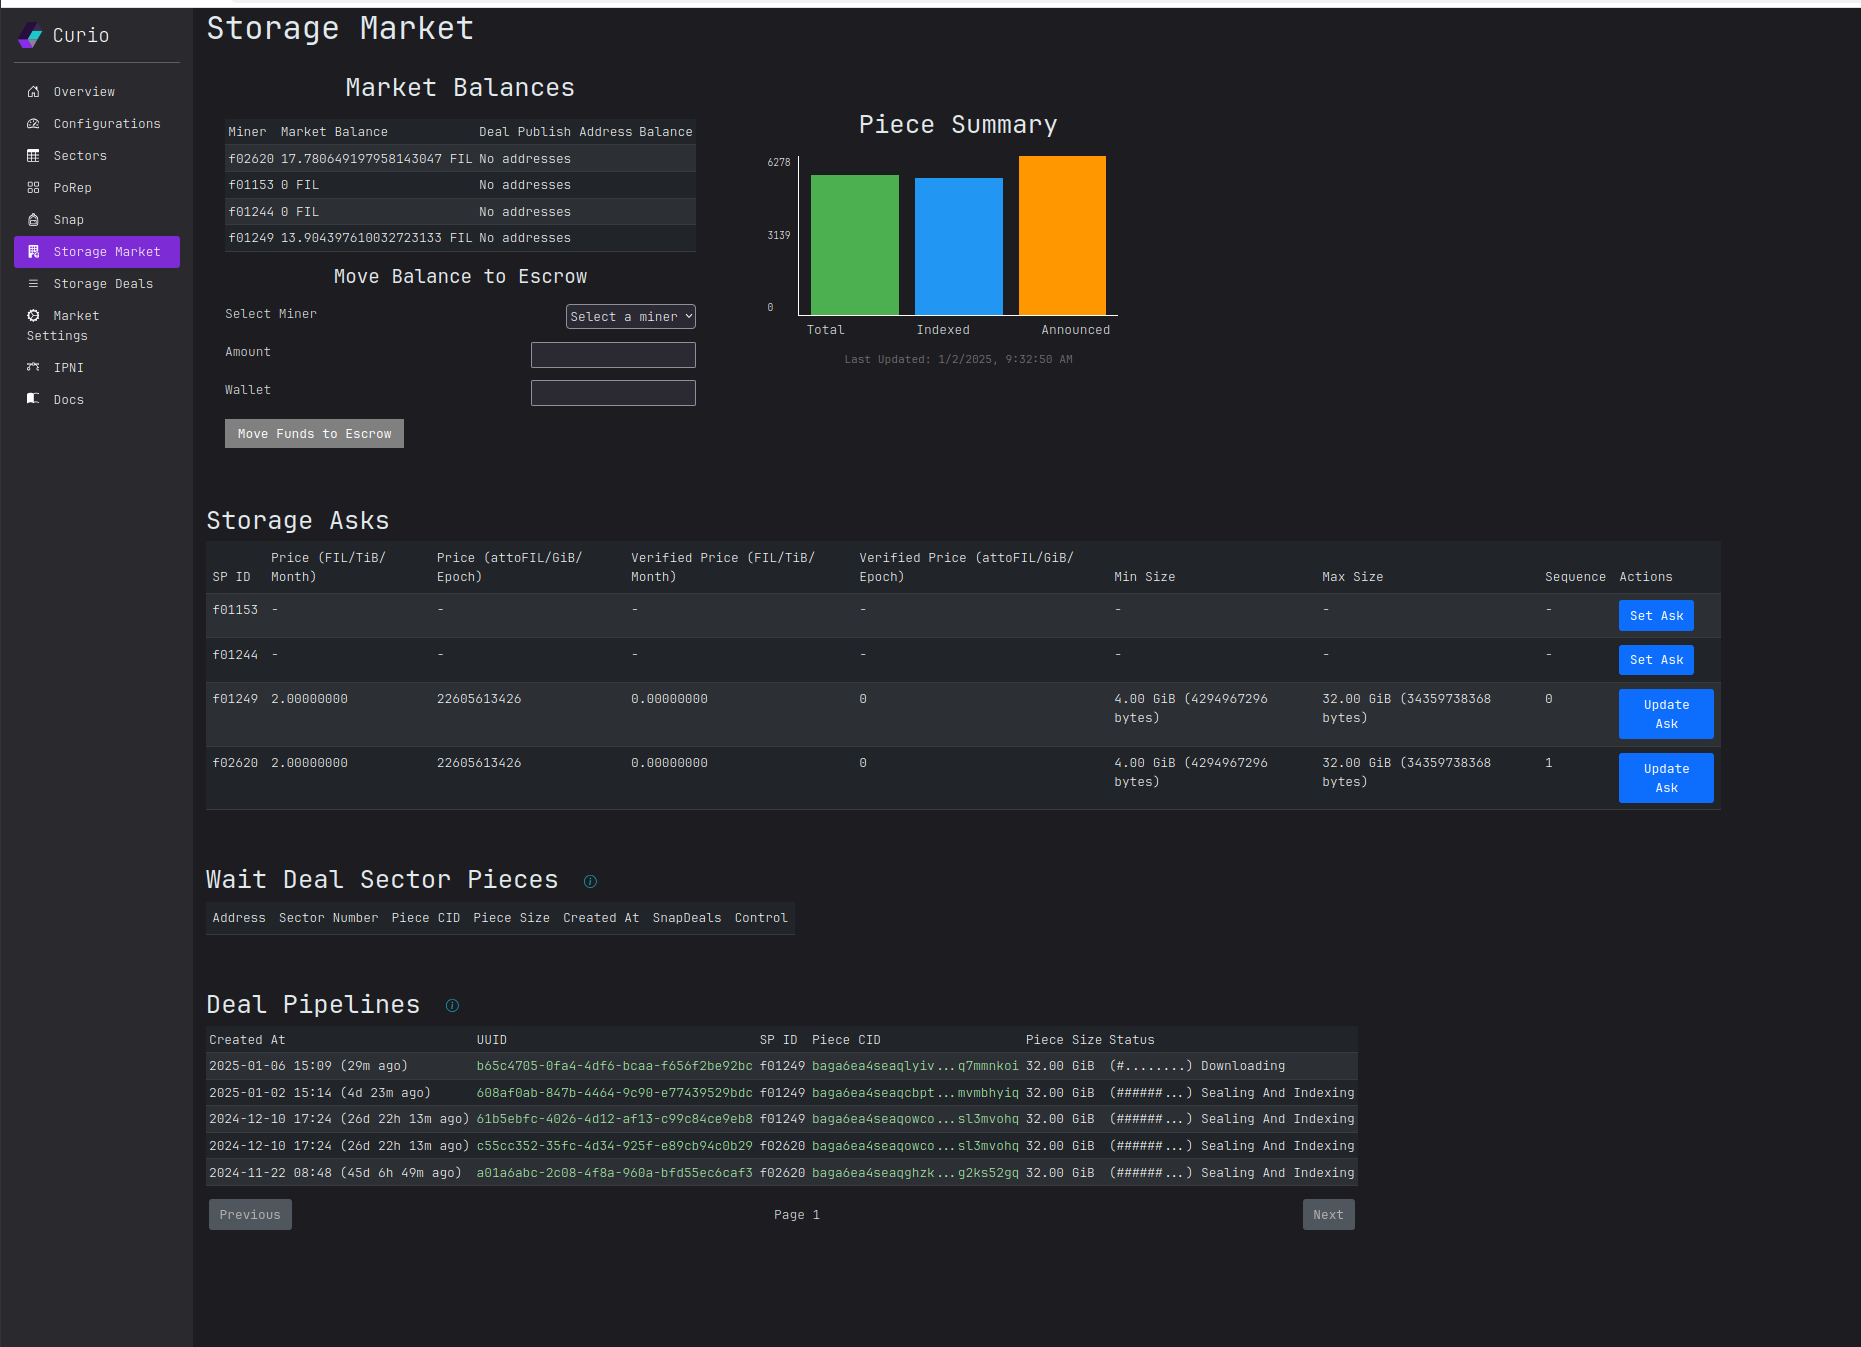
Task: Open the Select a miner dropdown
Action: tap(630, 317)
